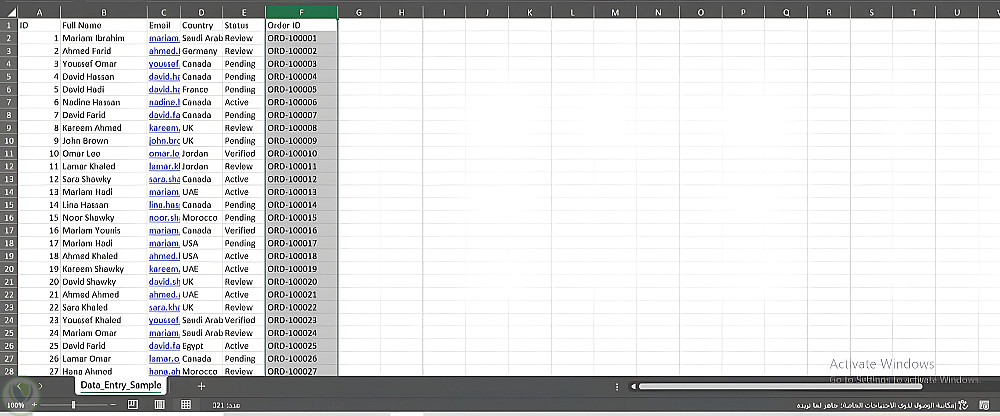
Task: Select column S header
Action: 871,12
